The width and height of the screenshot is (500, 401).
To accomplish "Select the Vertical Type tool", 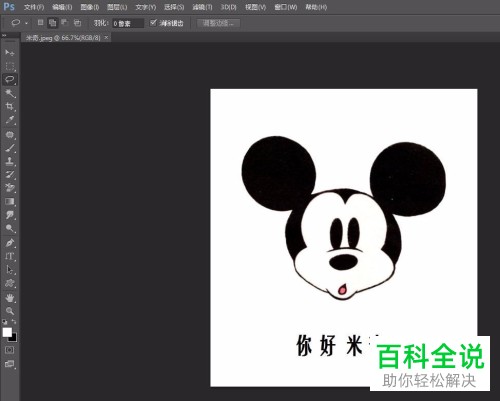I will [10, 256].
